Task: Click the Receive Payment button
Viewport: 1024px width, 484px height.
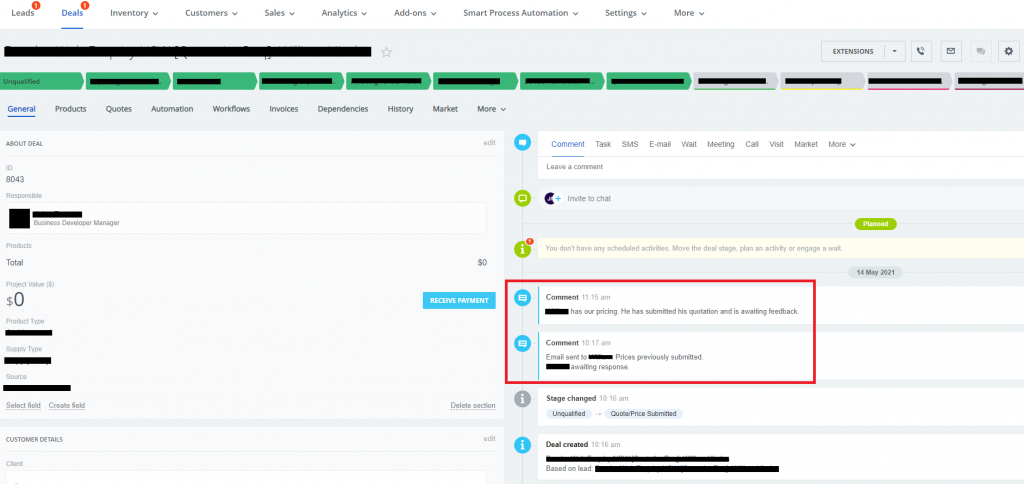Action: tap(459, 300)
